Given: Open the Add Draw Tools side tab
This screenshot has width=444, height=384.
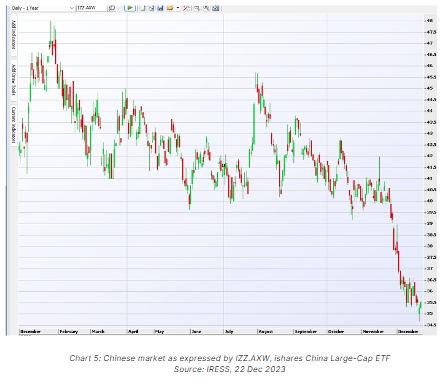Looking at the screenshot, I should 14,80.
